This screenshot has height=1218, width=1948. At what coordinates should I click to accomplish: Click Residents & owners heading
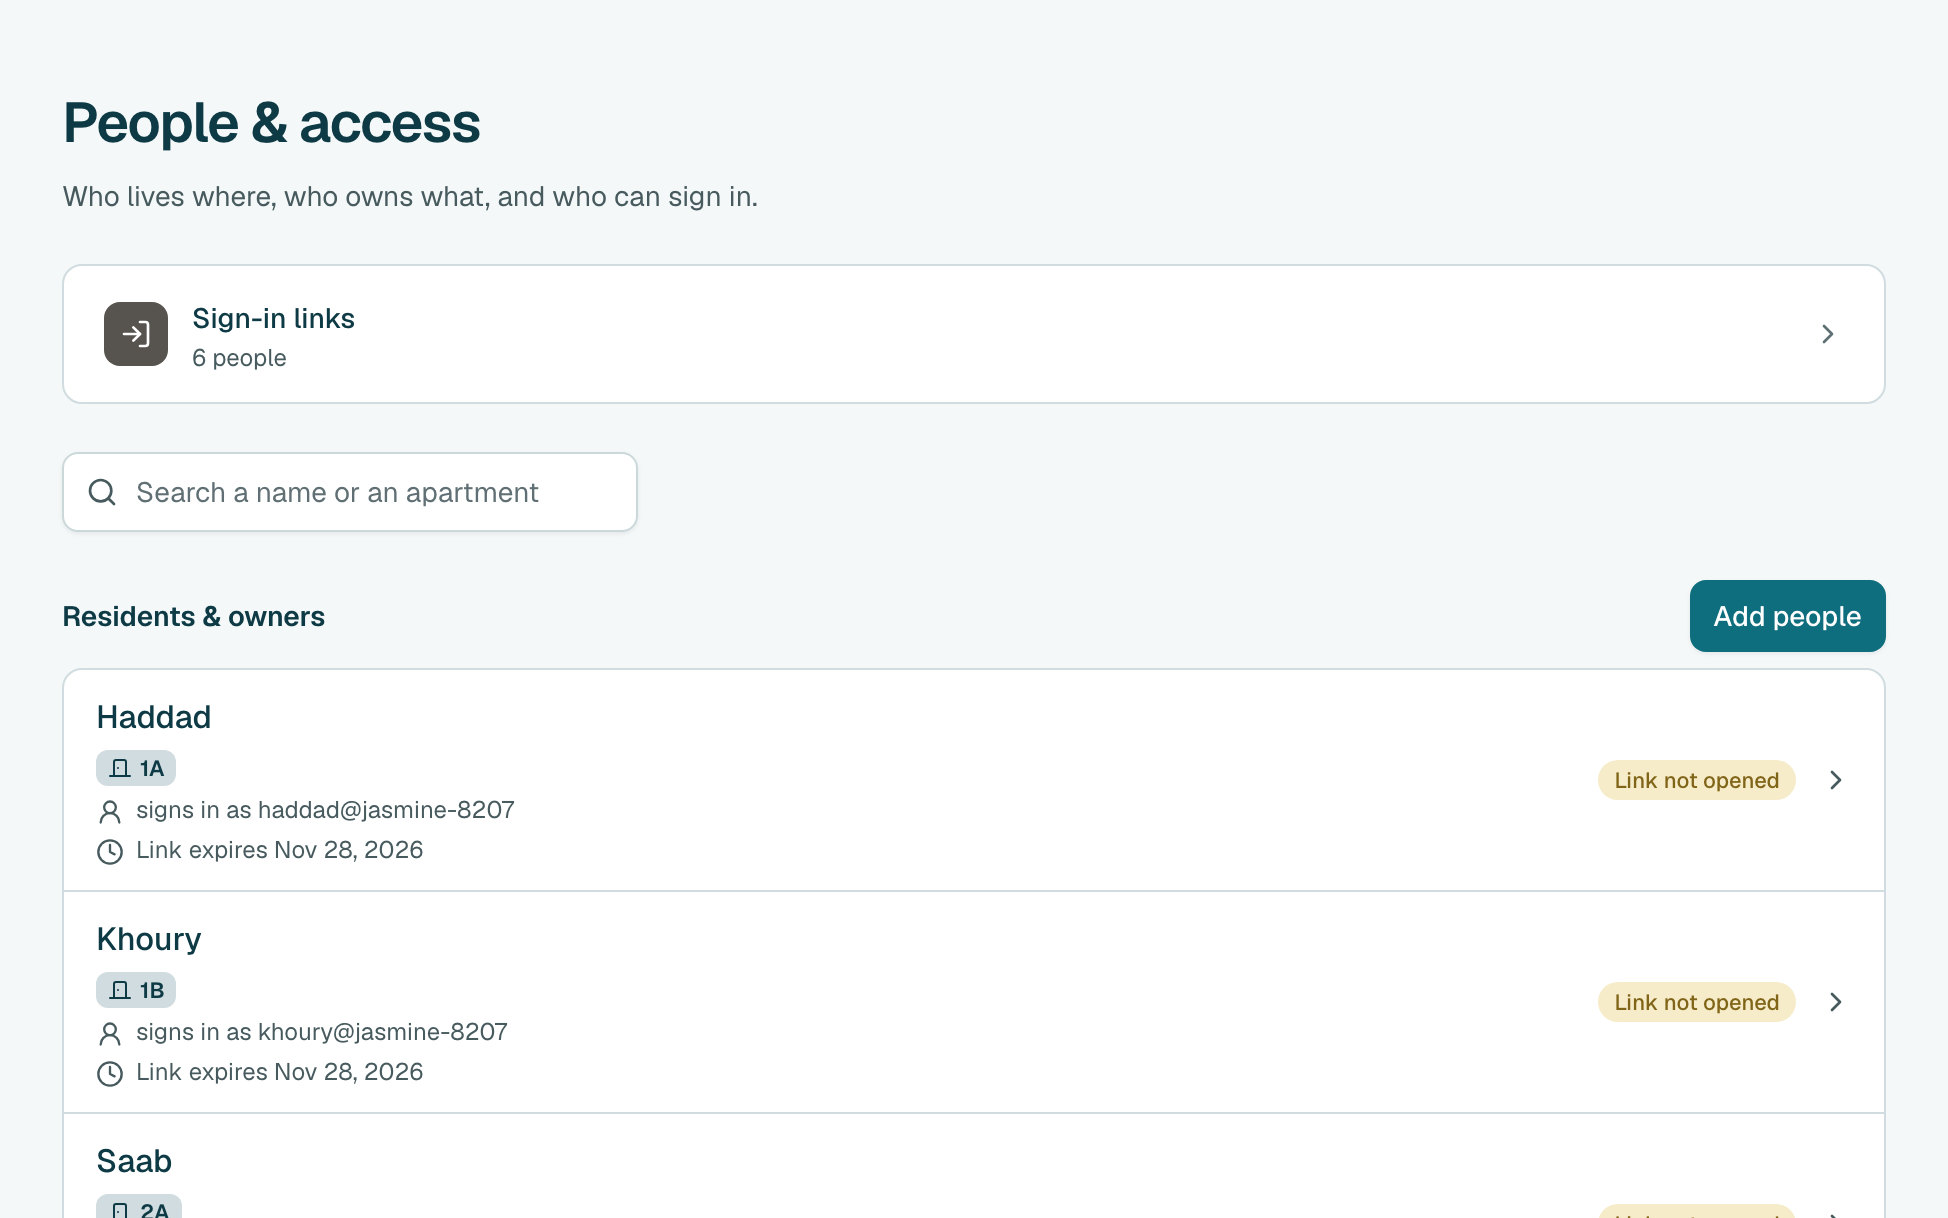click(x=193, y=616)
